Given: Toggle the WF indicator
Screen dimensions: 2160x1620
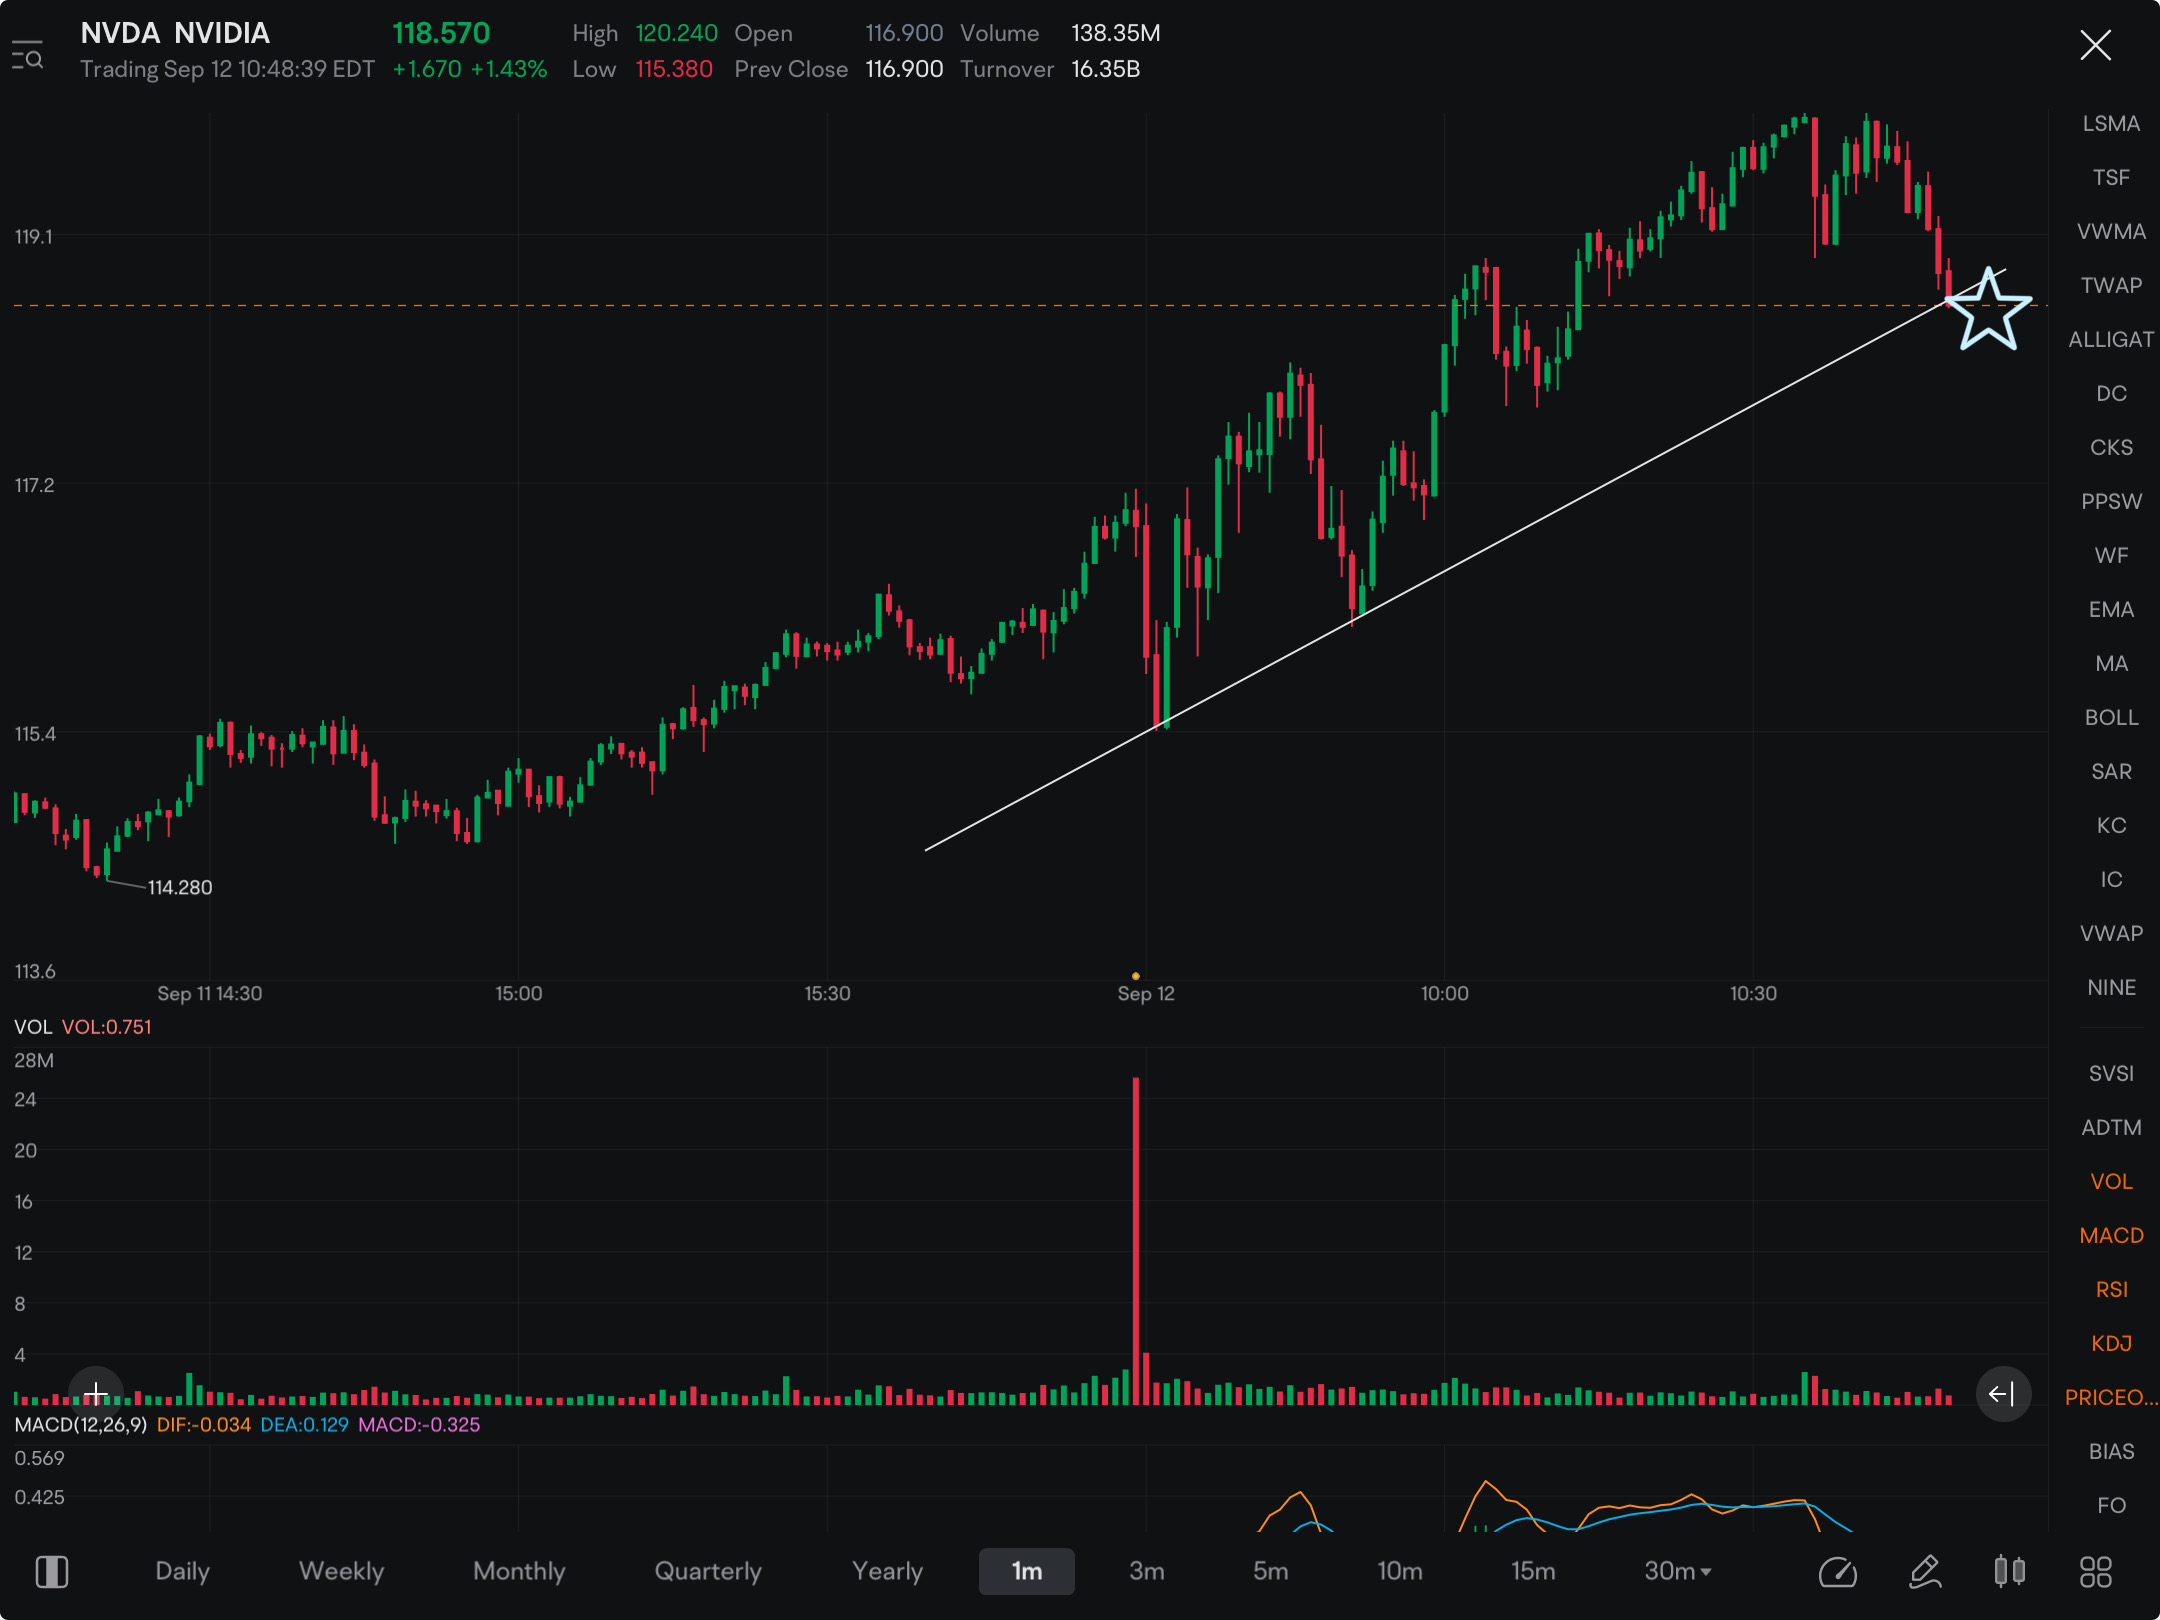Looking at the screenshot, I should pos(2111,555).
